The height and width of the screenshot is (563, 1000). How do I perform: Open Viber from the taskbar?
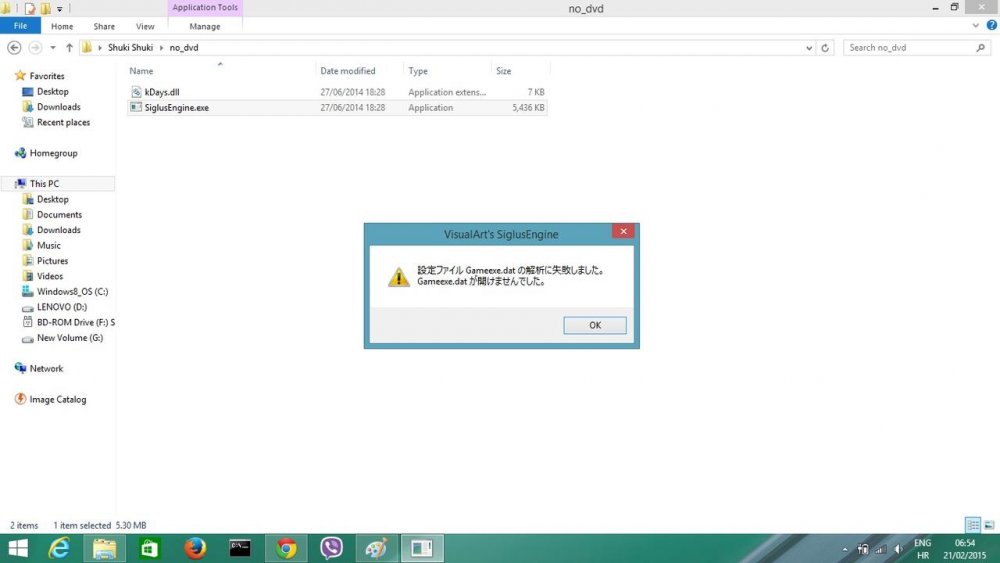pyautogui.click(x=331, y=548)
